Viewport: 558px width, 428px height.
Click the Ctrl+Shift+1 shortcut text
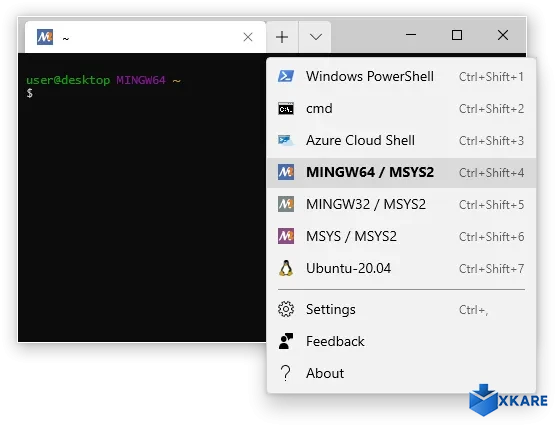[x=491, y=77]
